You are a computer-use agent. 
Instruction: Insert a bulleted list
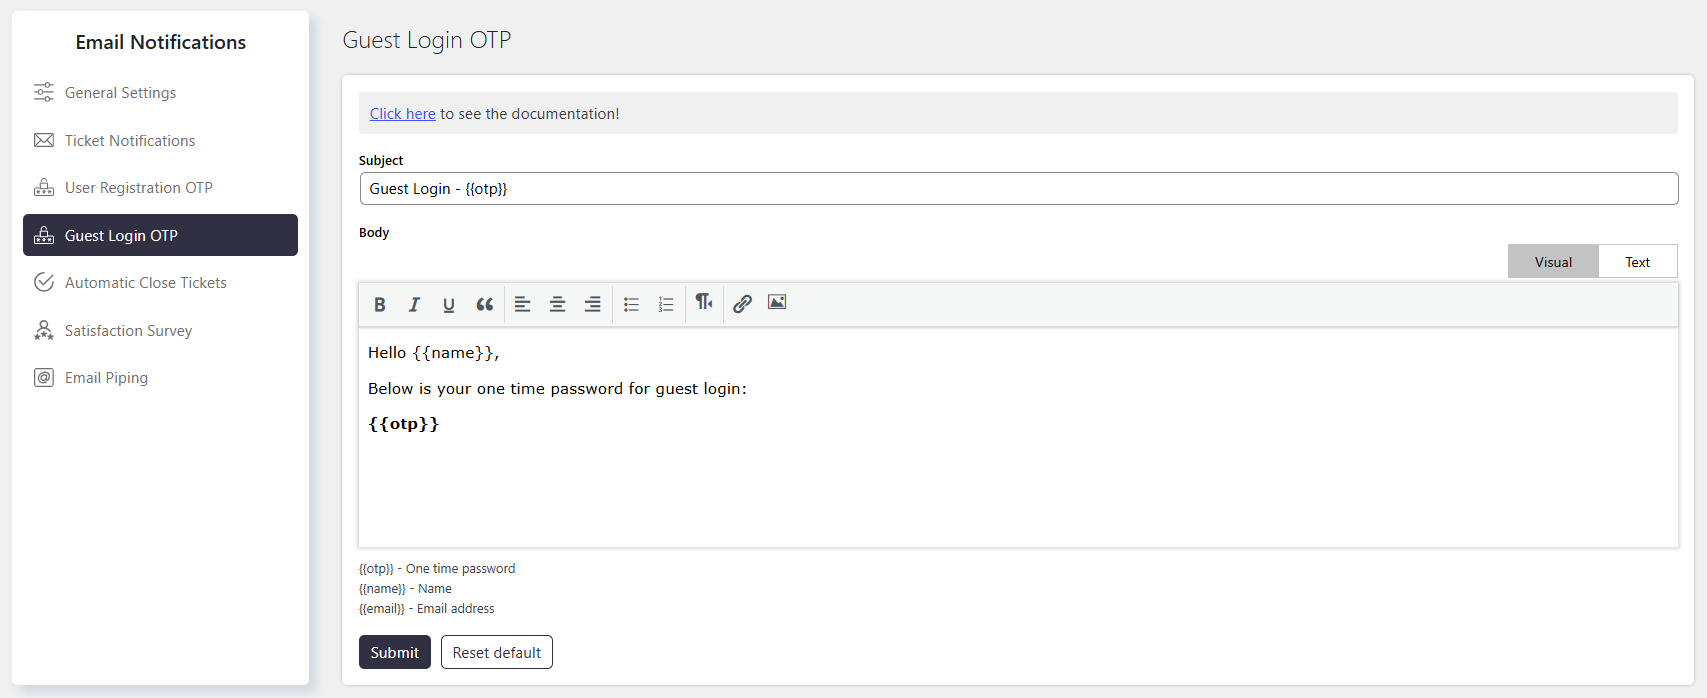click(631, 304)
